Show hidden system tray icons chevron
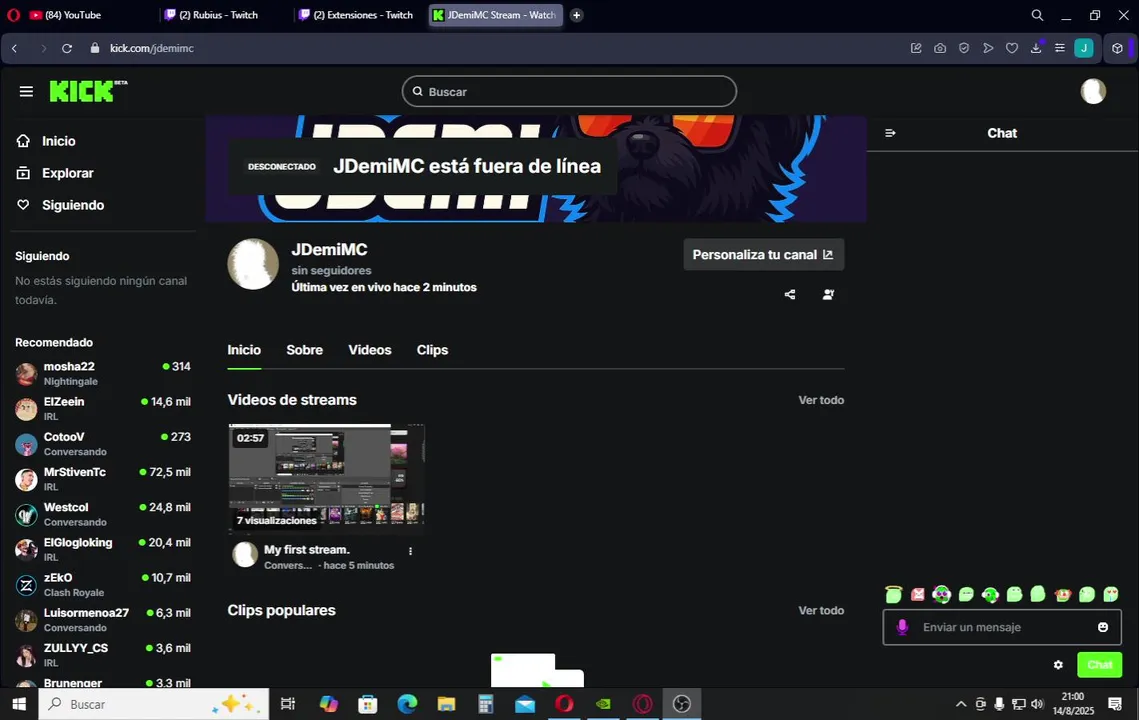 click(x=960, y=704)
